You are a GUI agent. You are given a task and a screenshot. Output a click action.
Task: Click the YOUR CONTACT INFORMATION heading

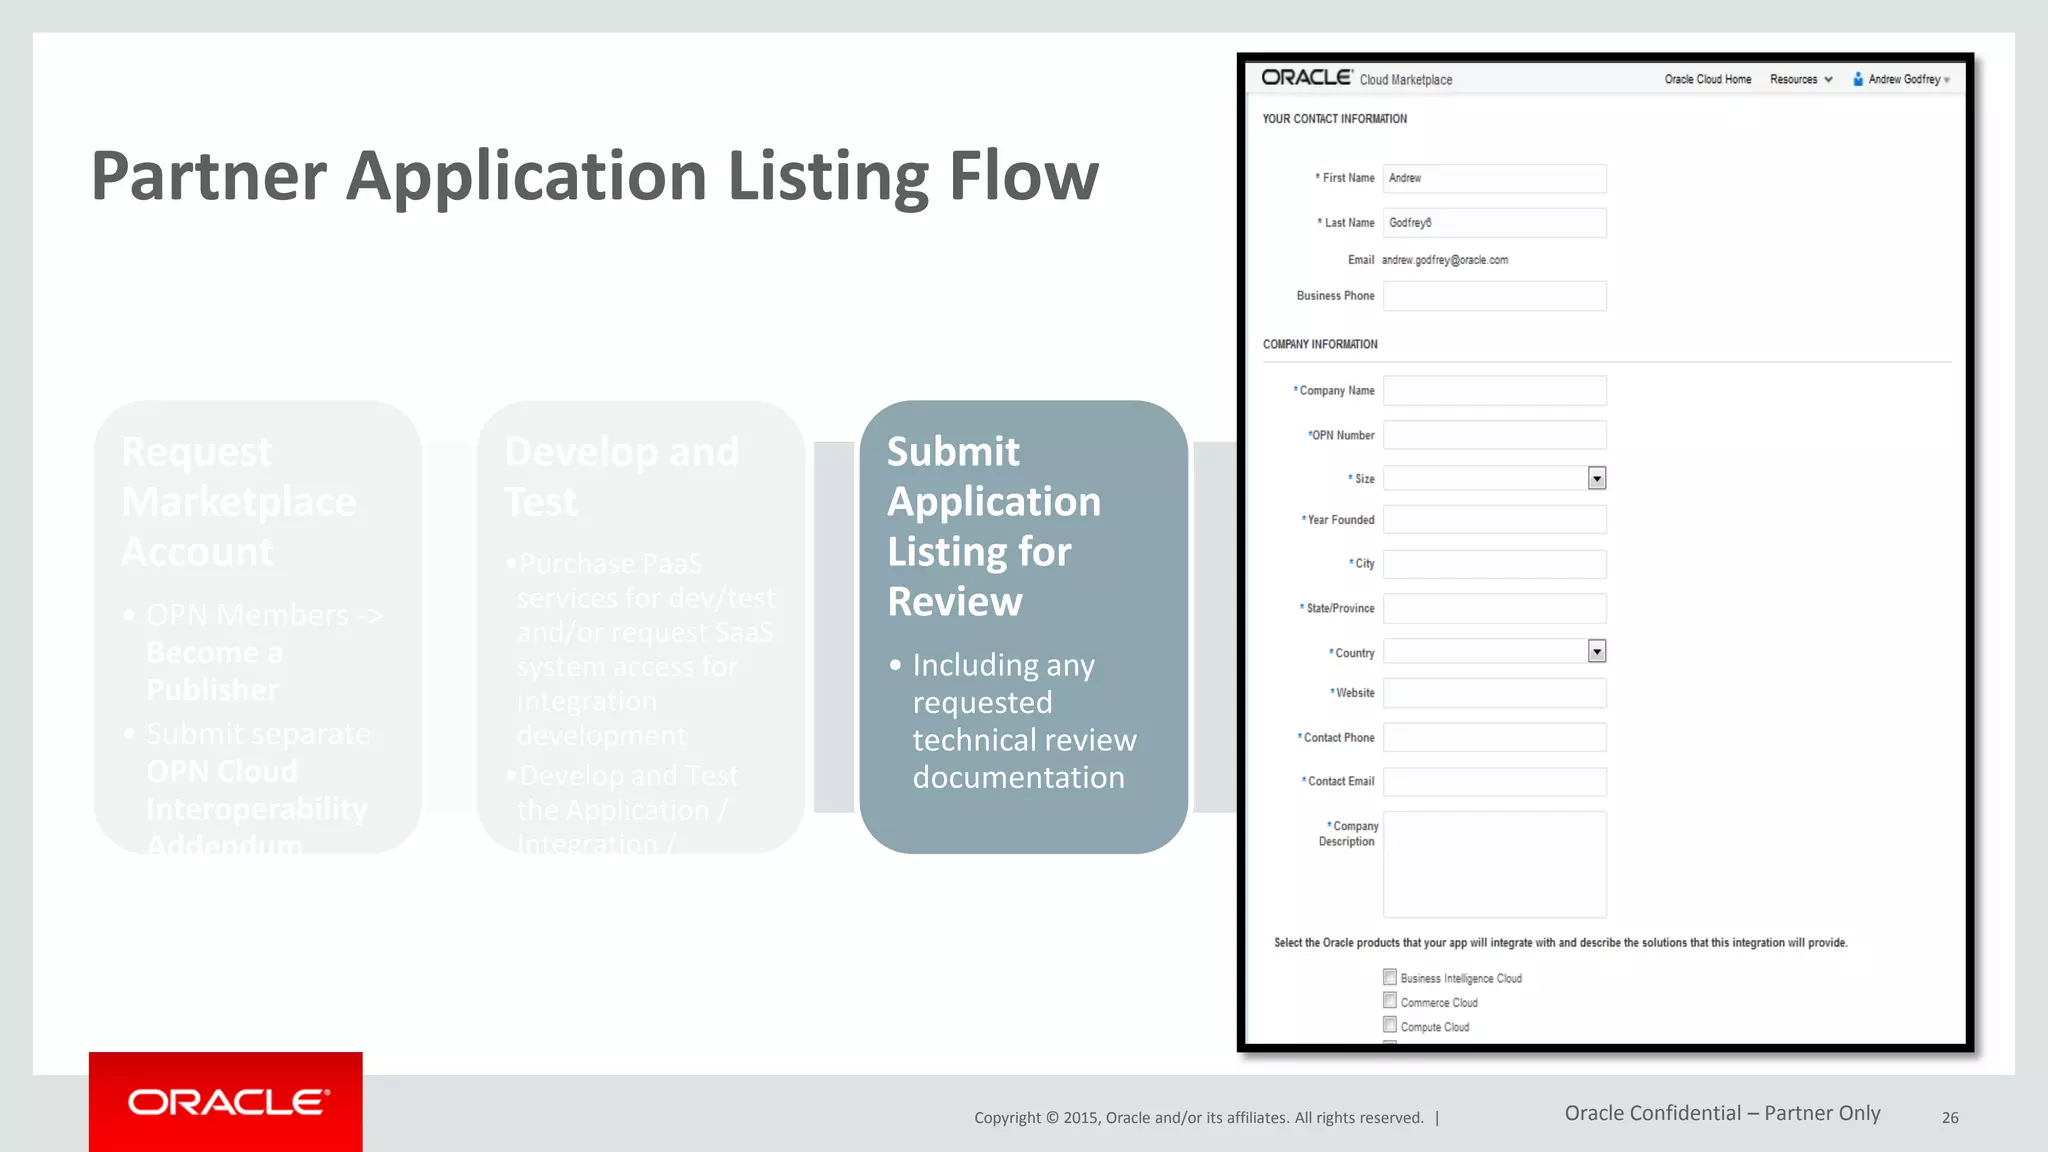[1334, 119]
